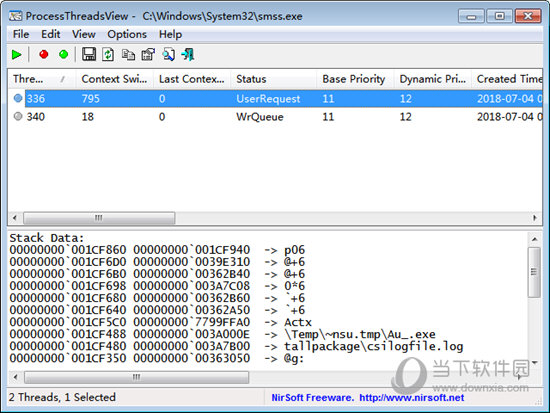Viewport: 550px width, 413px height.
Task: Click up arrow of stack data scrollbar
Action: click(535, 239)
